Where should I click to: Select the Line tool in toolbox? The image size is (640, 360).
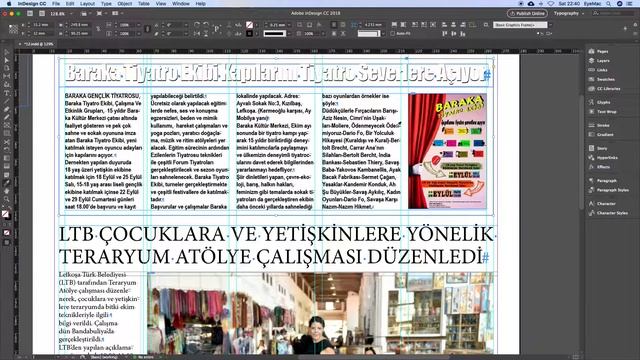7,101
